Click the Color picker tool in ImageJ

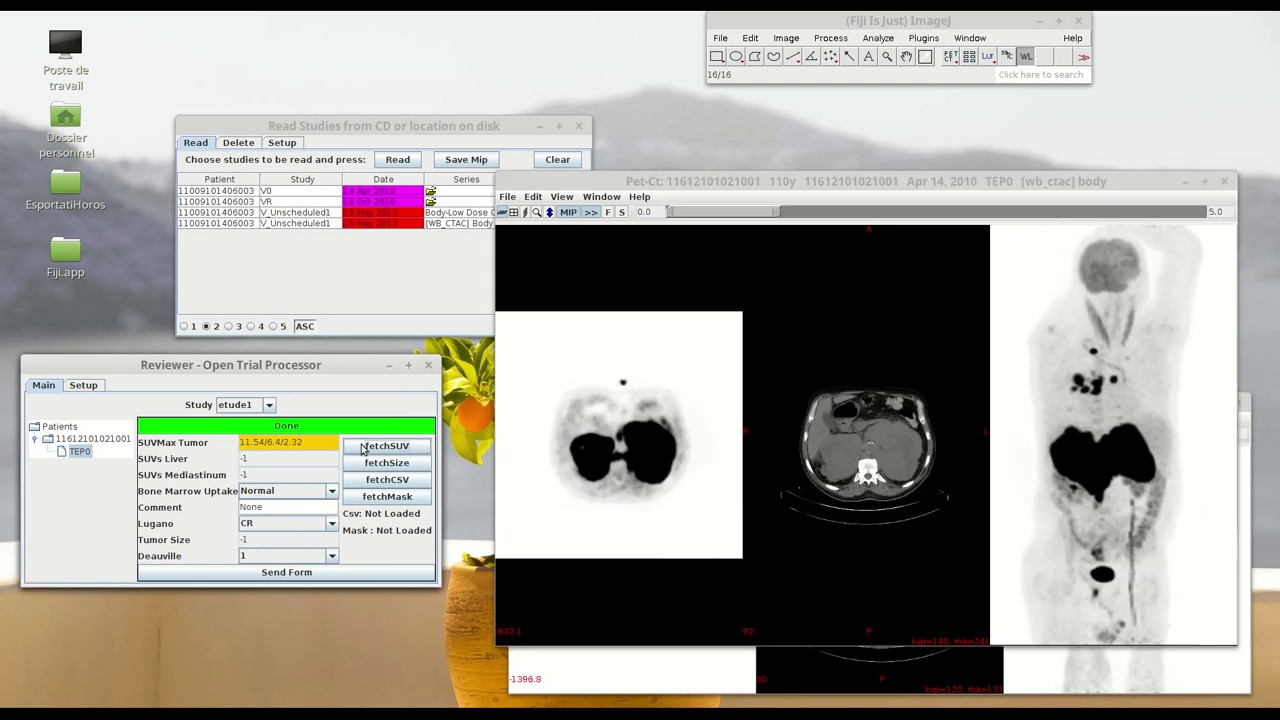click(x=925, y=56)
